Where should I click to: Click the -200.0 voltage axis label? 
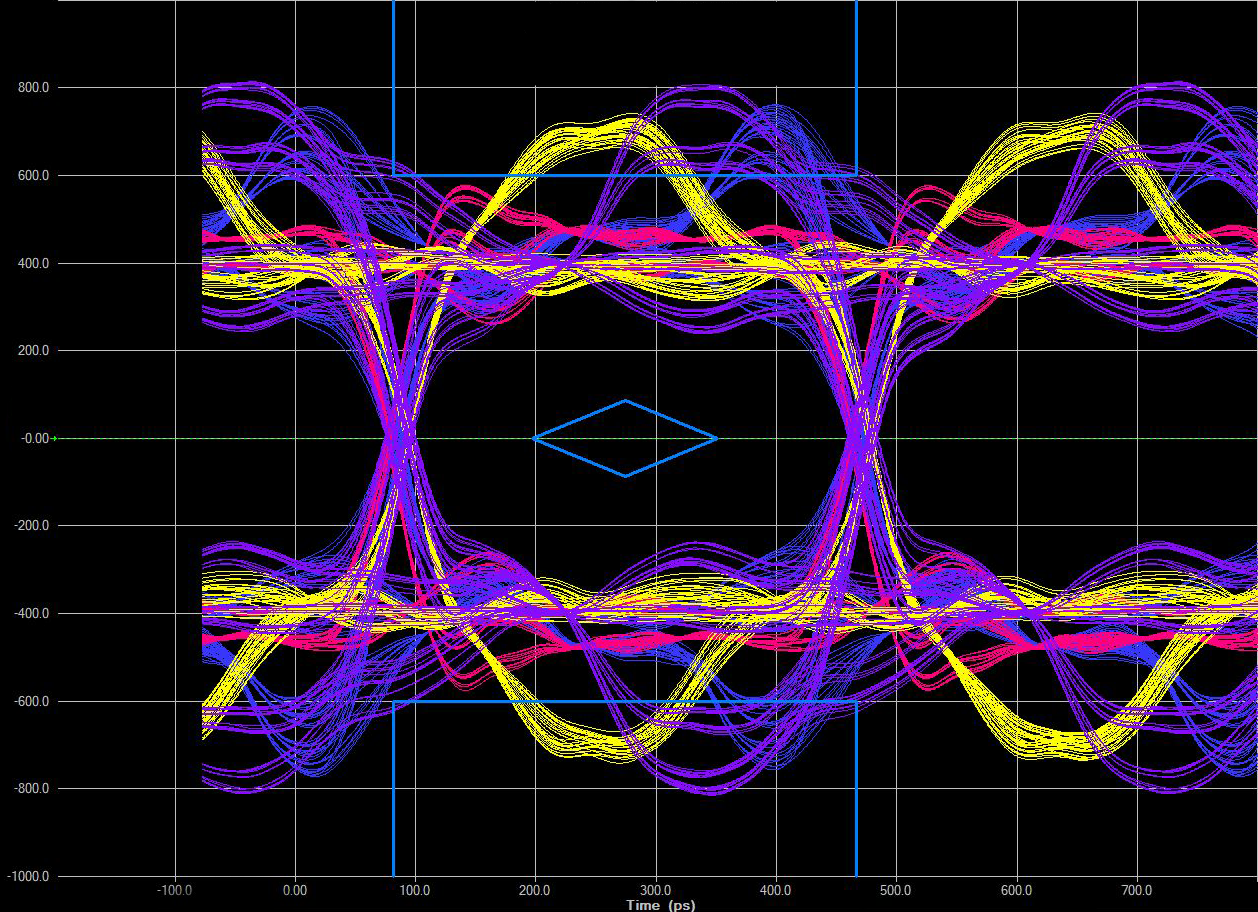point(31,526)
